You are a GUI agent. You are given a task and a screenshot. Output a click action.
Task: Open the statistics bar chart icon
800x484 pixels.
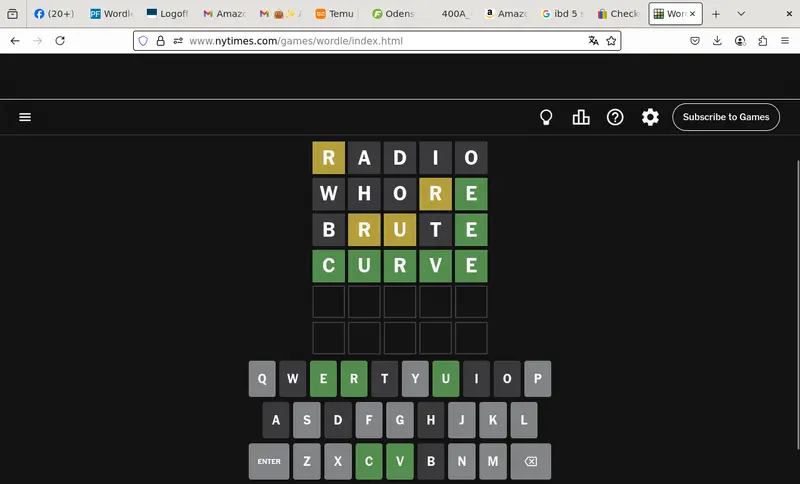tap(581, 117)
